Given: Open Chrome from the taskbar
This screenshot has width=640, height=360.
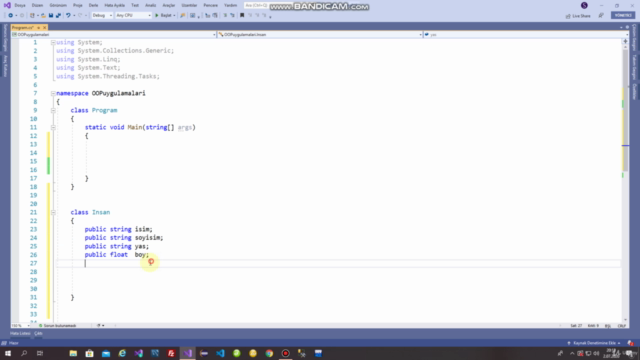Looking at the screenshot, I should click(269, 353).
